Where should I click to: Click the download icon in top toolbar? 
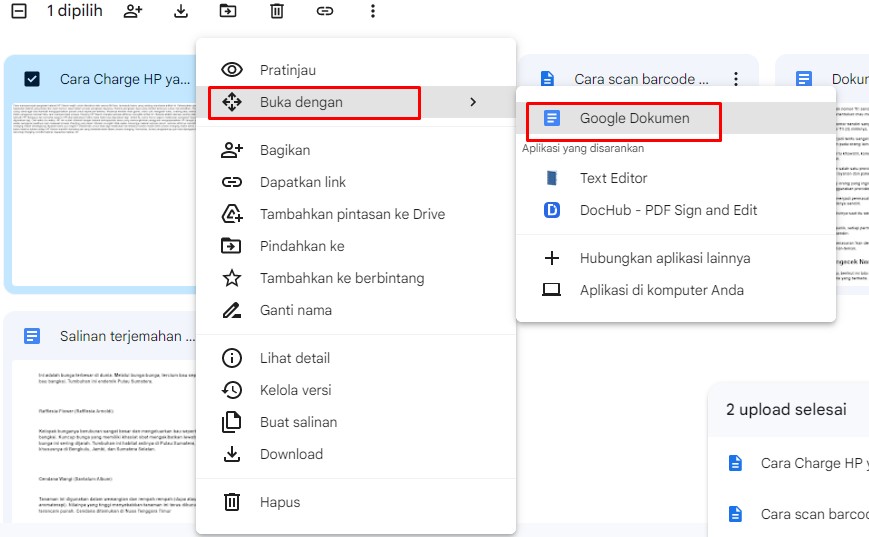(x=181, y=11)
